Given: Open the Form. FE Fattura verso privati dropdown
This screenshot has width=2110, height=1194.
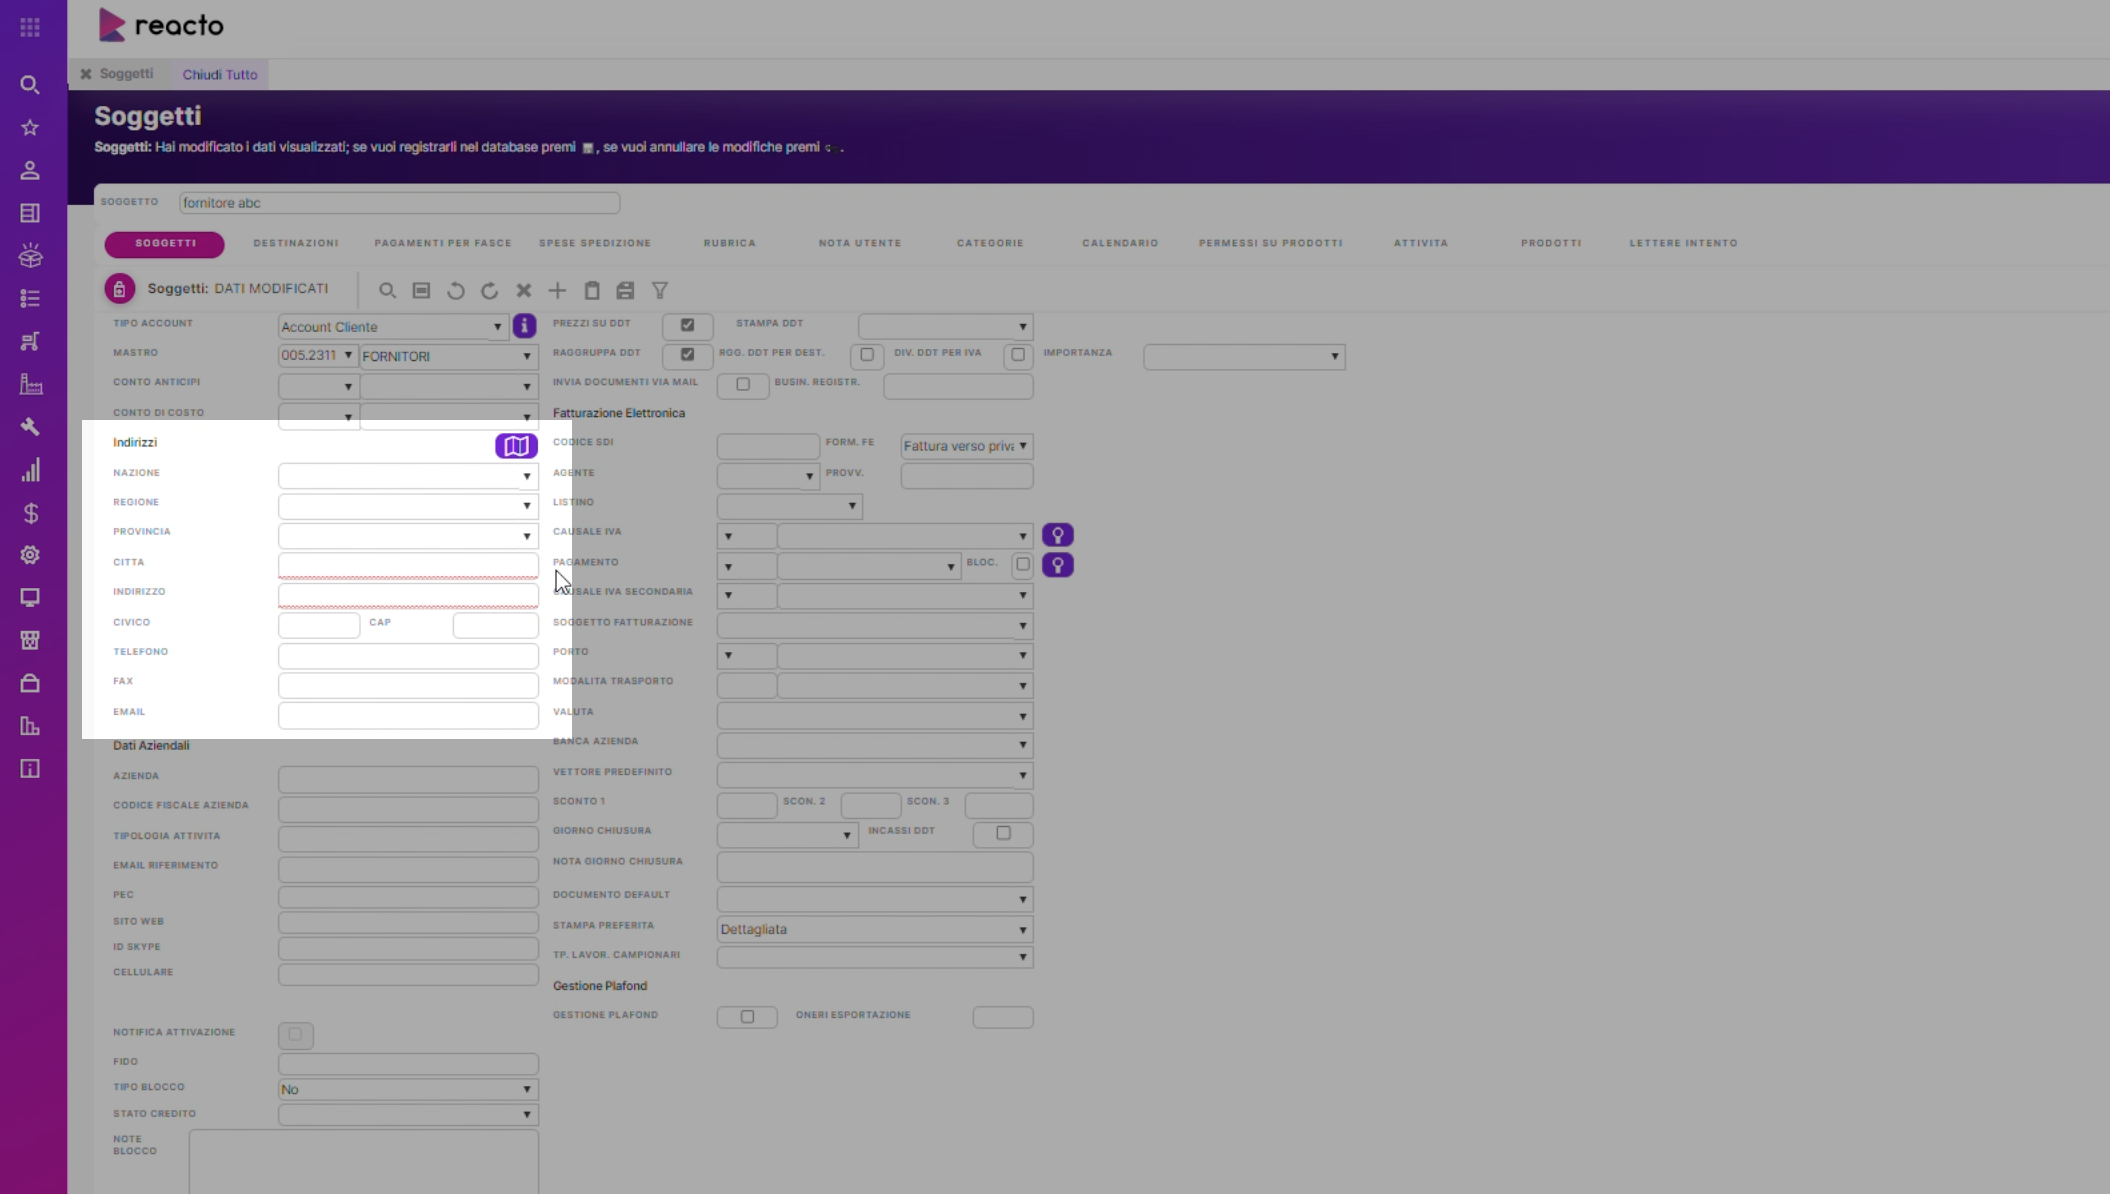Looking at the screenshot, I should click(966, 446).
